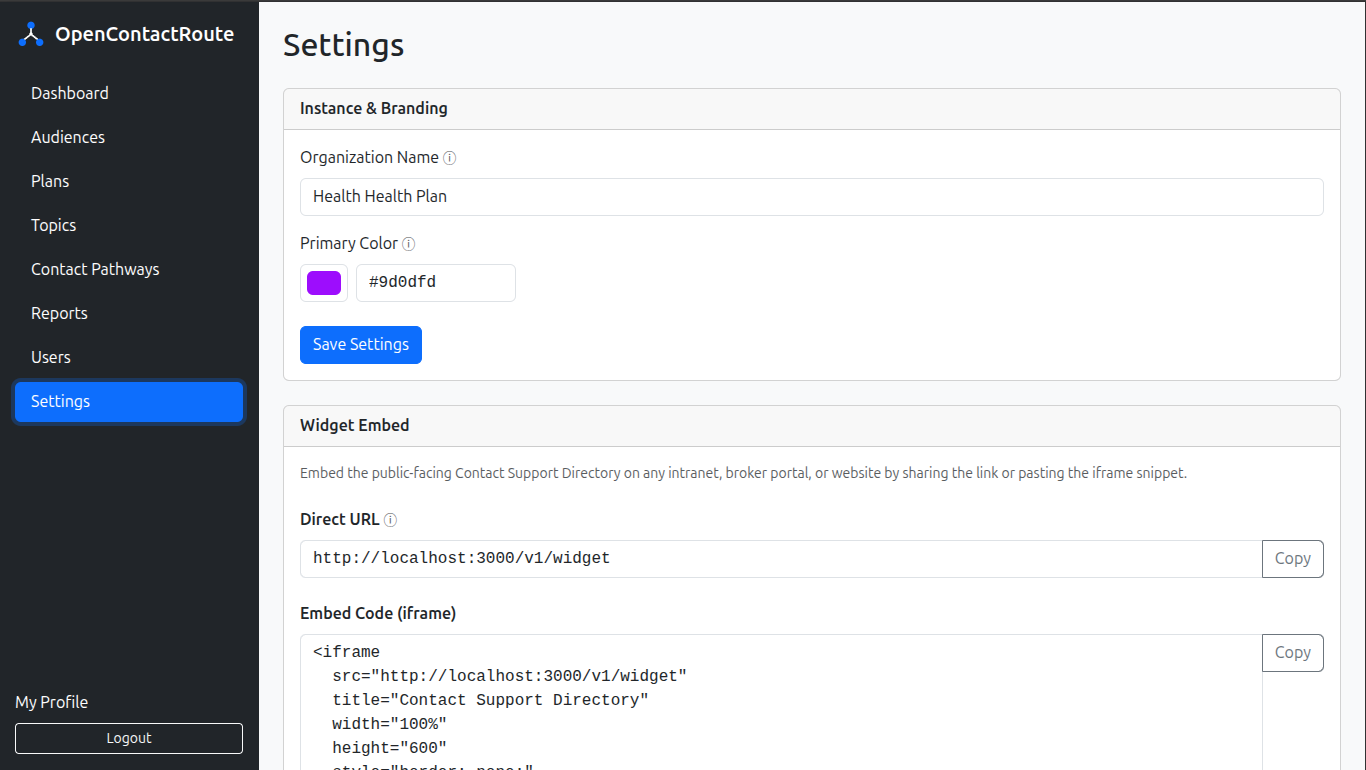
Task: Log out using the Logout button
Action: tap(128, 738)
